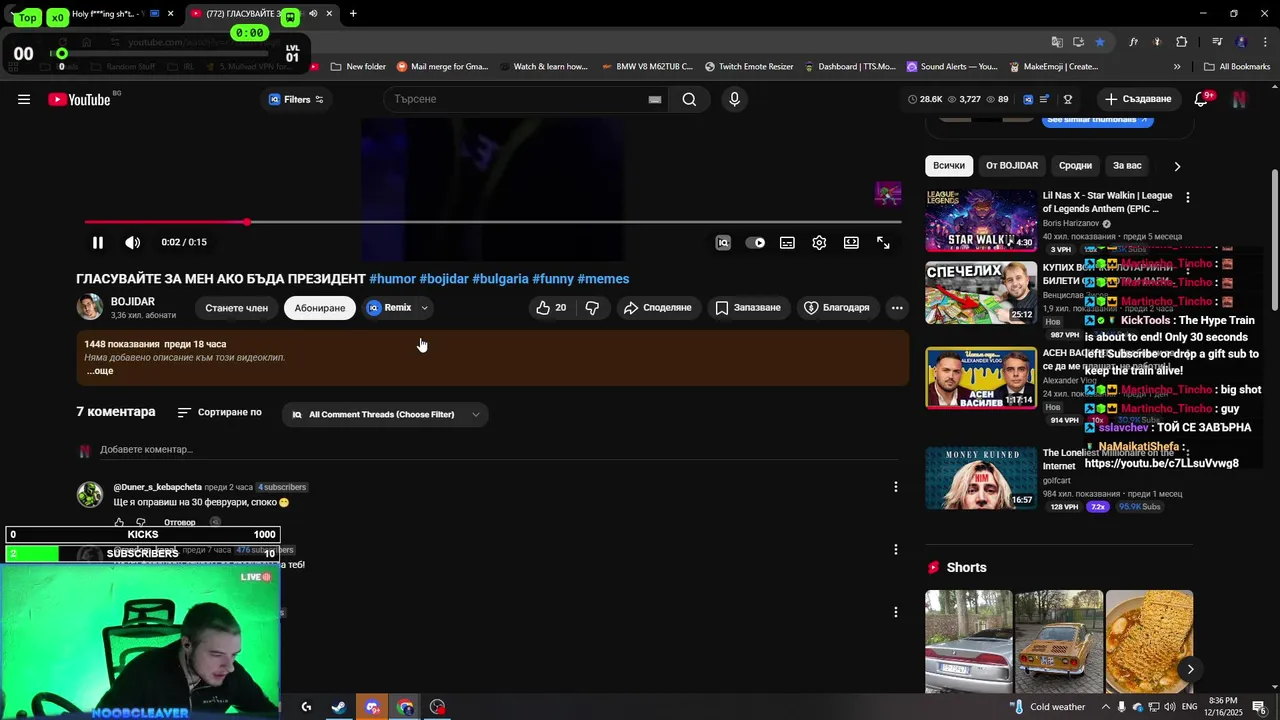Subscribe with the Абониране button
The width and height of the screenshot is (1280, 720).
pos(320,308)
